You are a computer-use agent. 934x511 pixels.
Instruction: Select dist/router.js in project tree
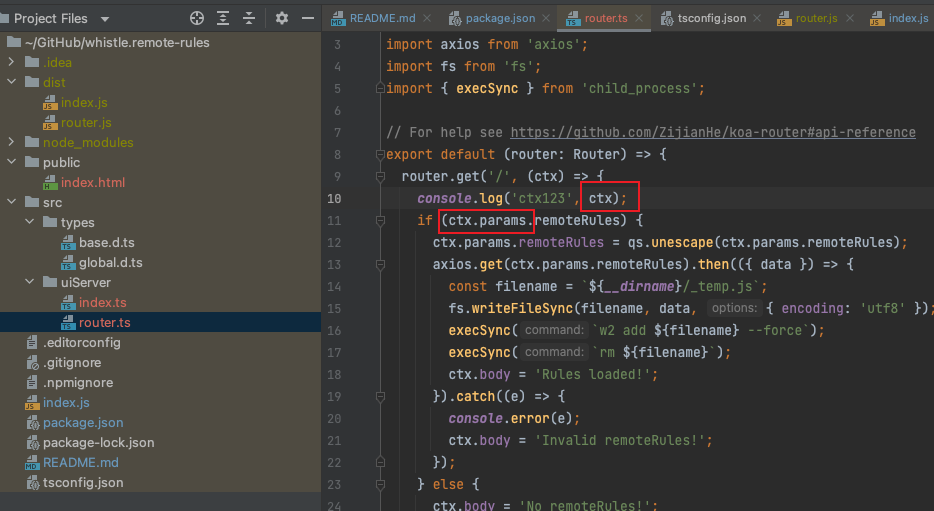coord(86,122)
